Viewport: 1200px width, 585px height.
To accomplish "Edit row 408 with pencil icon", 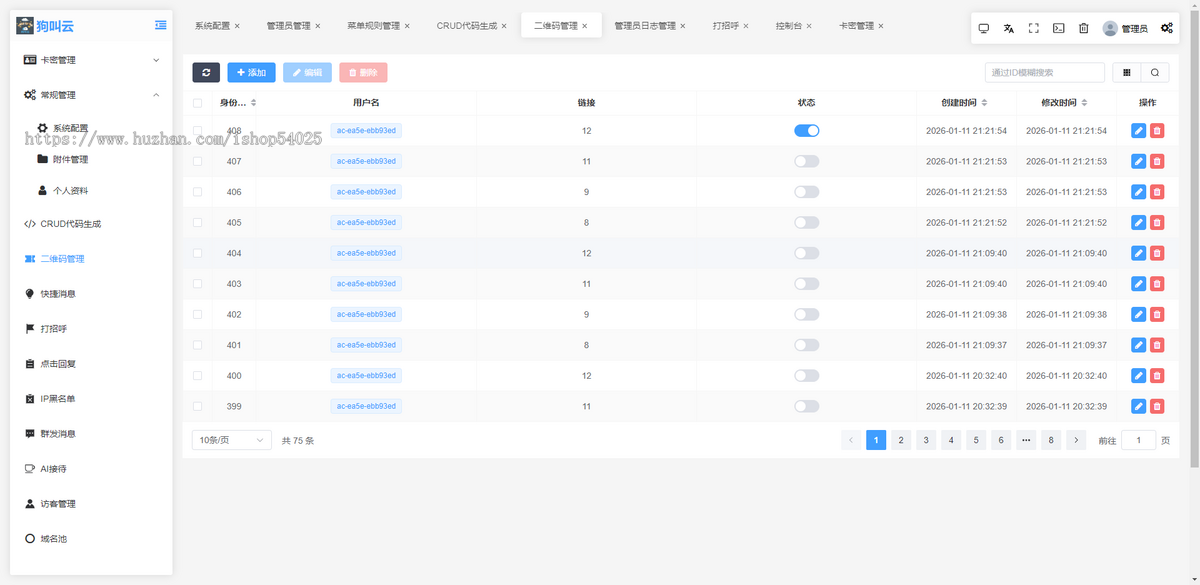I will click(x=1138, y=130).
